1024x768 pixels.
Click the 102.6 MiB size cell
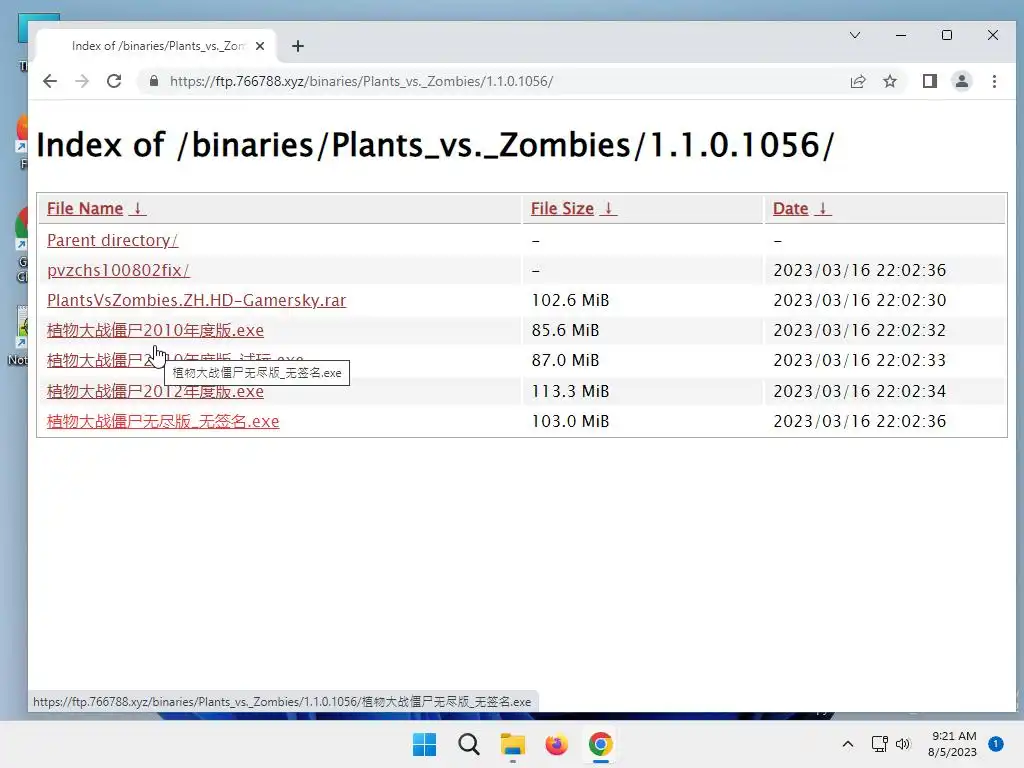(x=570, y=300)
